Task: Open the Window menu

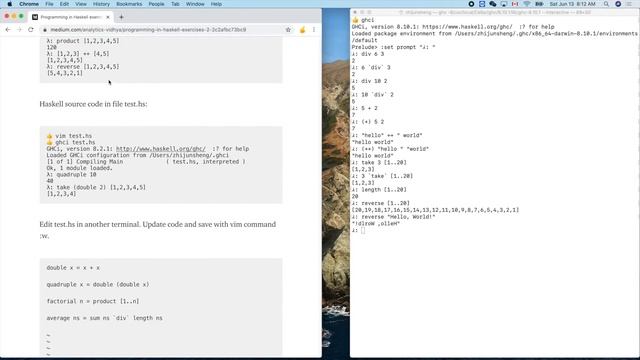Action: [x=195, y=4]
